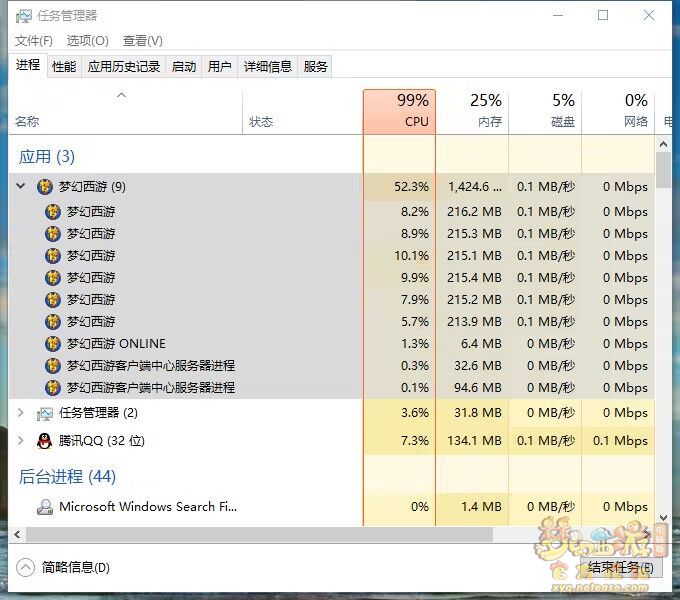680x600 pixels.
Task: Select the 任务管理器 (2) row name
Action: [98, 413]
